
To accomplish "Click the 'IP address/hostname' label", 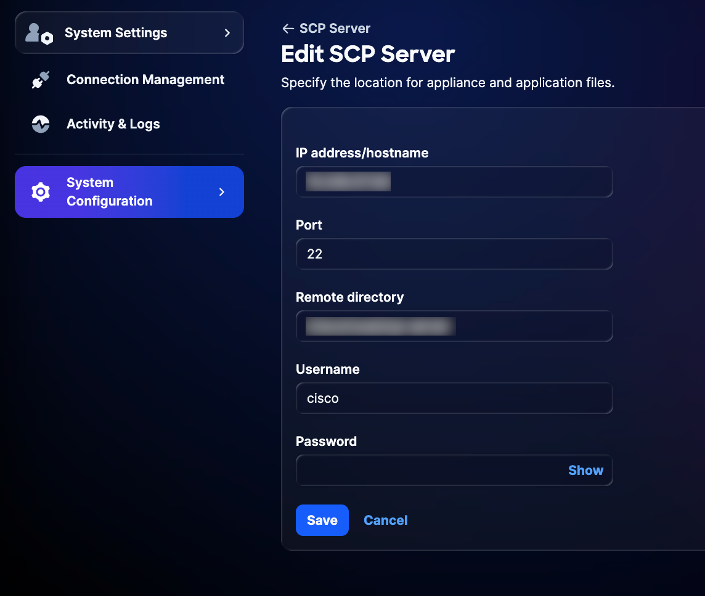I will click(x=362, y=153).
